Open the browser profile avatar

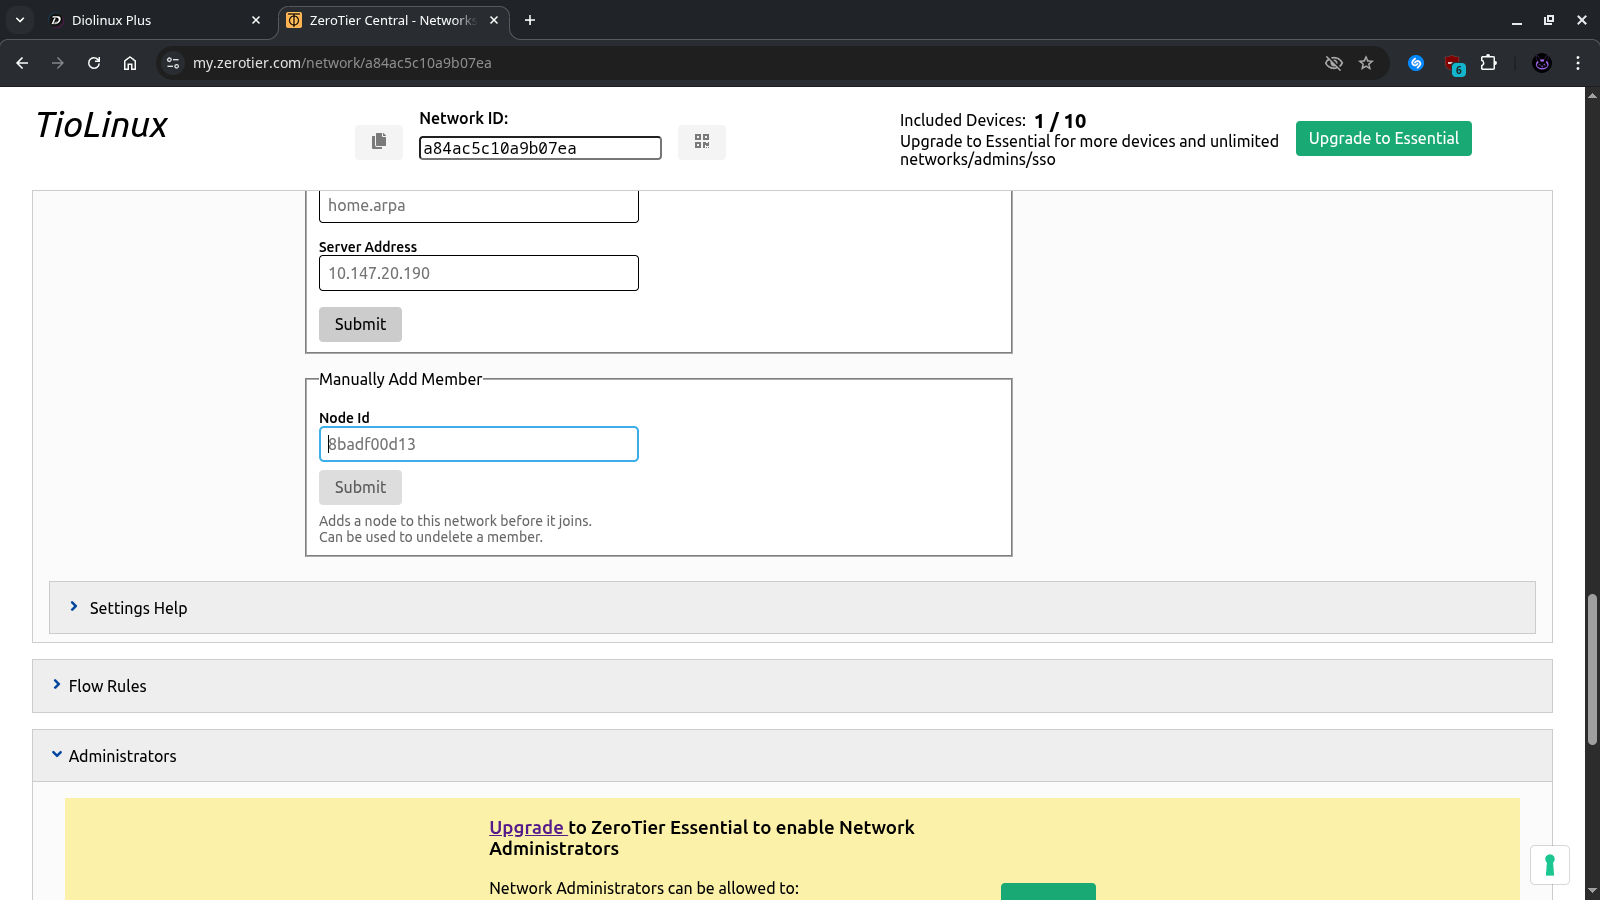click(1542, 63)
